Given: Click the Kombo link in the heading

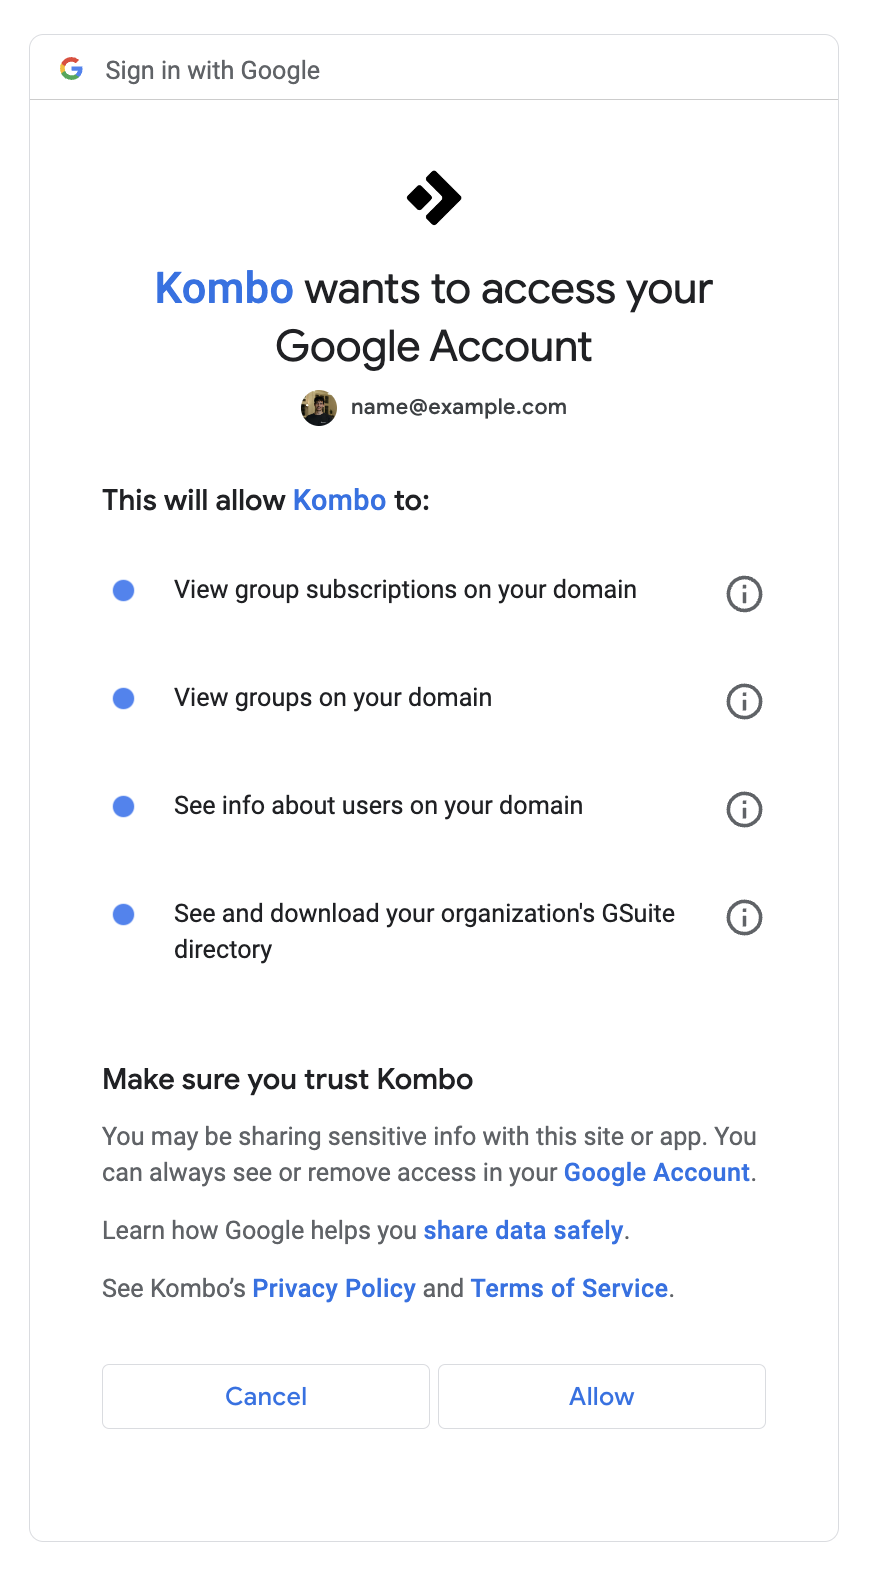Looking at the screenshot, I should (x=224, y=289).
